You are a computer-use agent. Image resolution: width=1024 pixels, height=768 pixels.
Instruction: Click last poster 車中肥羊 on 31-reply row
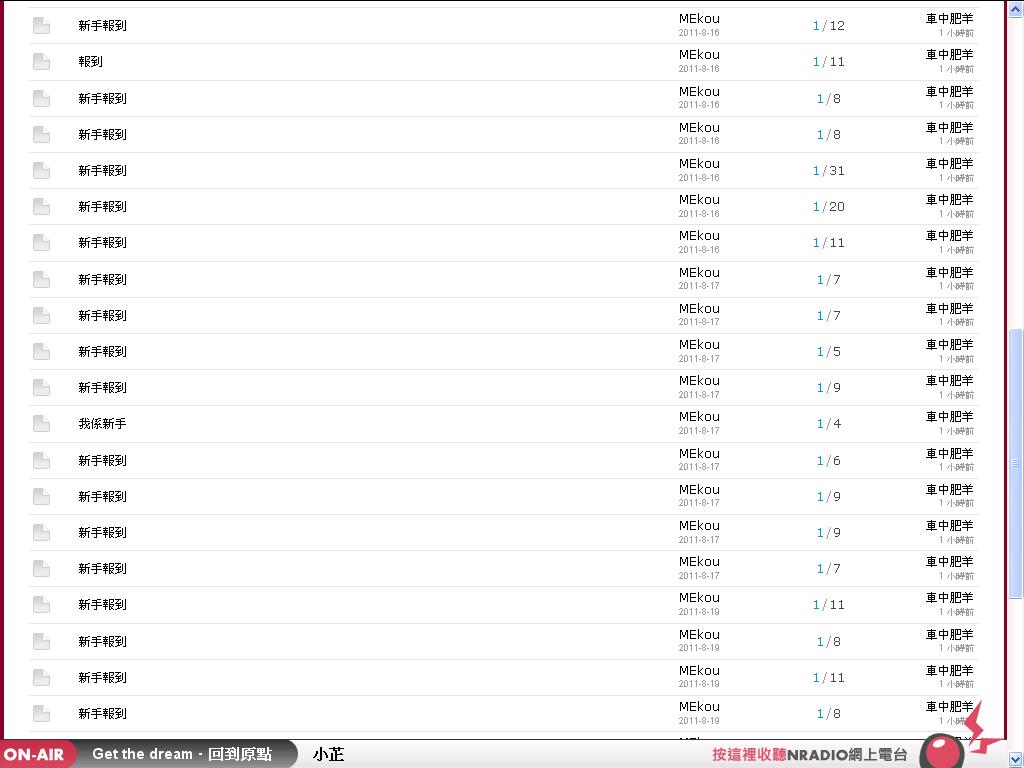coord(950,164)
